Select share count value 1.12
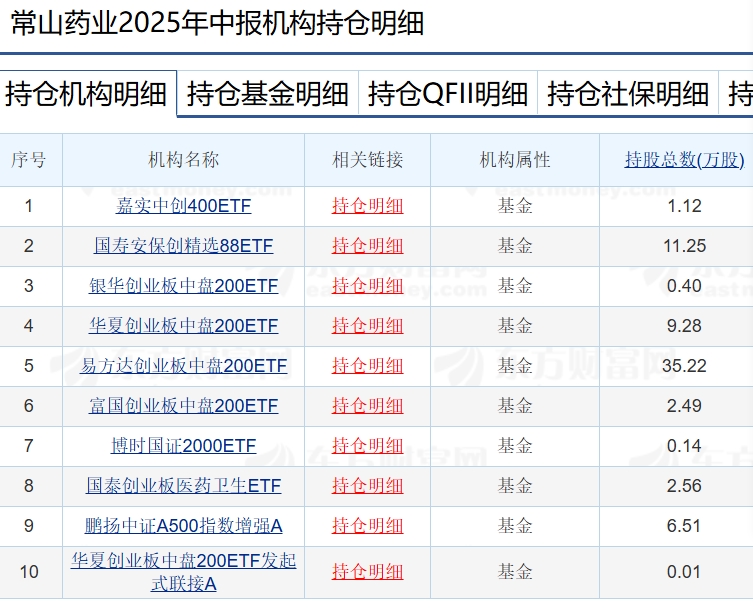Screen dimensions: 753x610 pyautogui.click(x=684, y=206)
